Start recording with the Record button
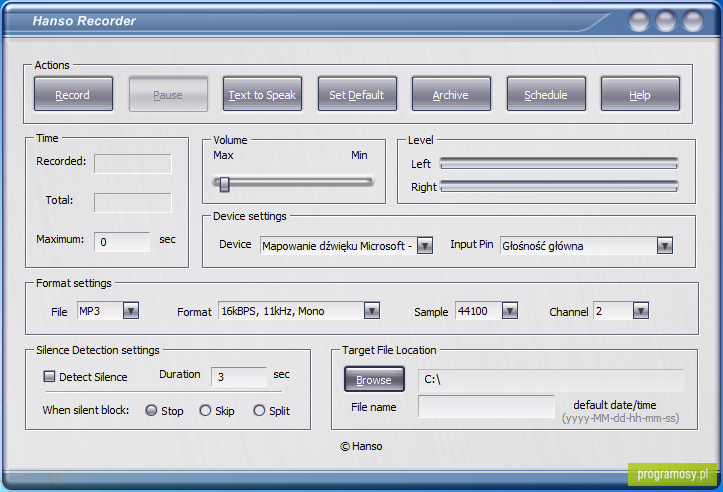This screenshot has width=723, height=492. [x=73, y=95]
